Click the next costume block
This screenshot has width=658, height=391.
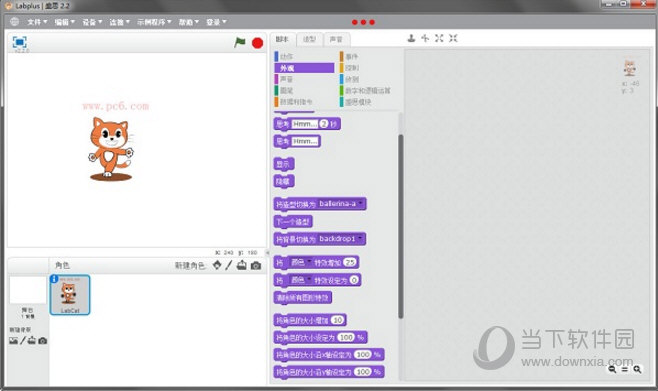pos(293,222)
